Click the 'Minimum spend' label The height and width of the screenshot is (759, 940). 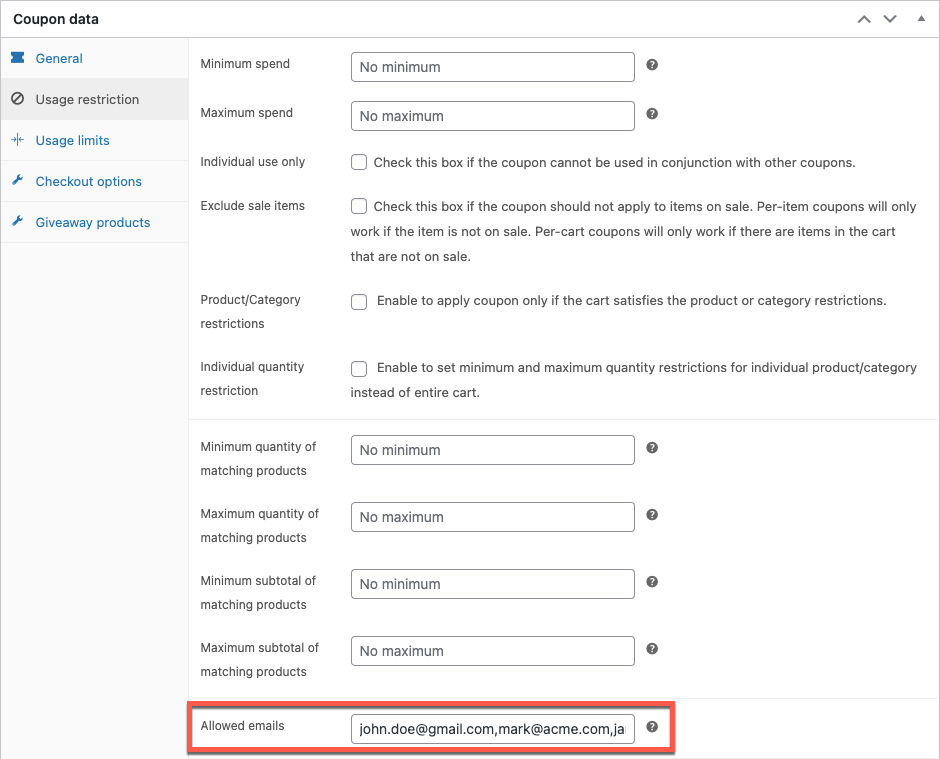pyautogui.click(x=245, y=64)
